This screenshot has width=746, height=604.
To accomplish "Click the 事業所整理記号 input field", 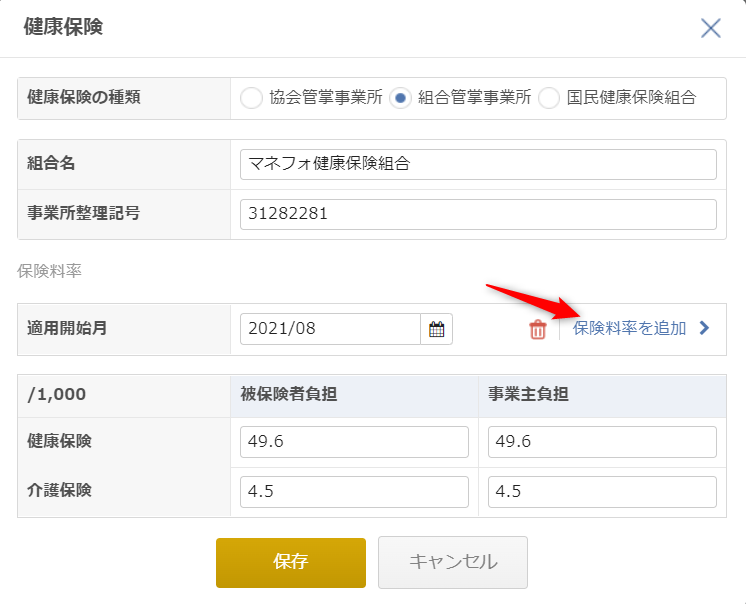I will [478, 214].
